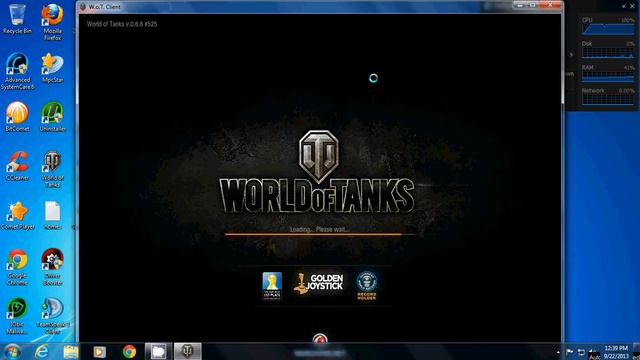Open Windows Media Player from the taskbar
Screen dimensions: 640x360
pyautogui.click(x=100, y=351)
